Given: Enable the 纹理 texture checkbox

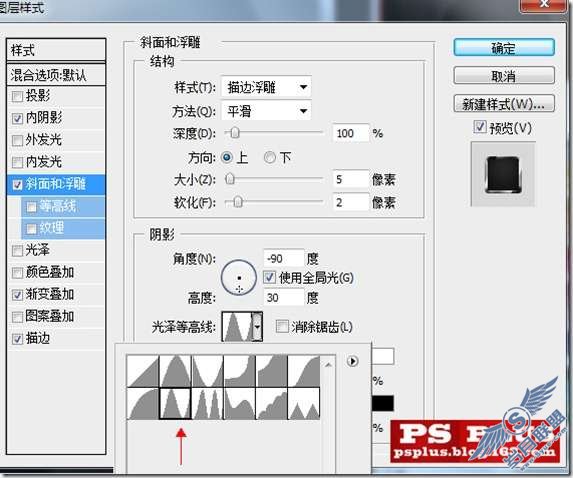Looking at the screenshot, I should click(x=31, y=229).
